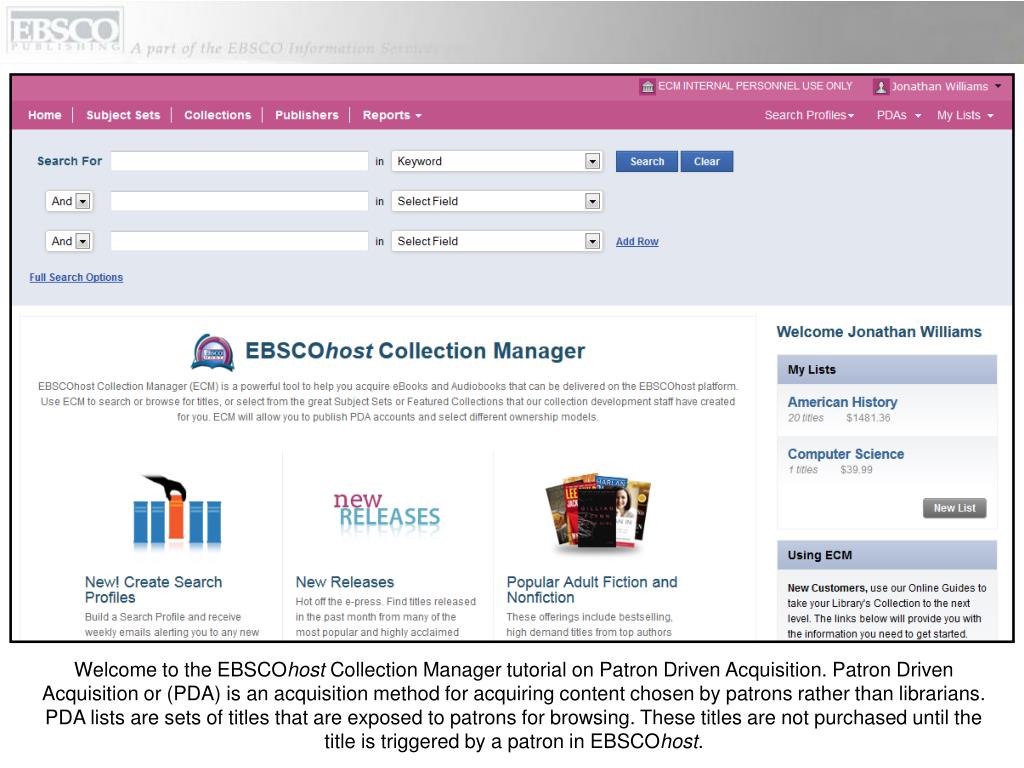Click the Using ECM panel header

click(887, 555)
